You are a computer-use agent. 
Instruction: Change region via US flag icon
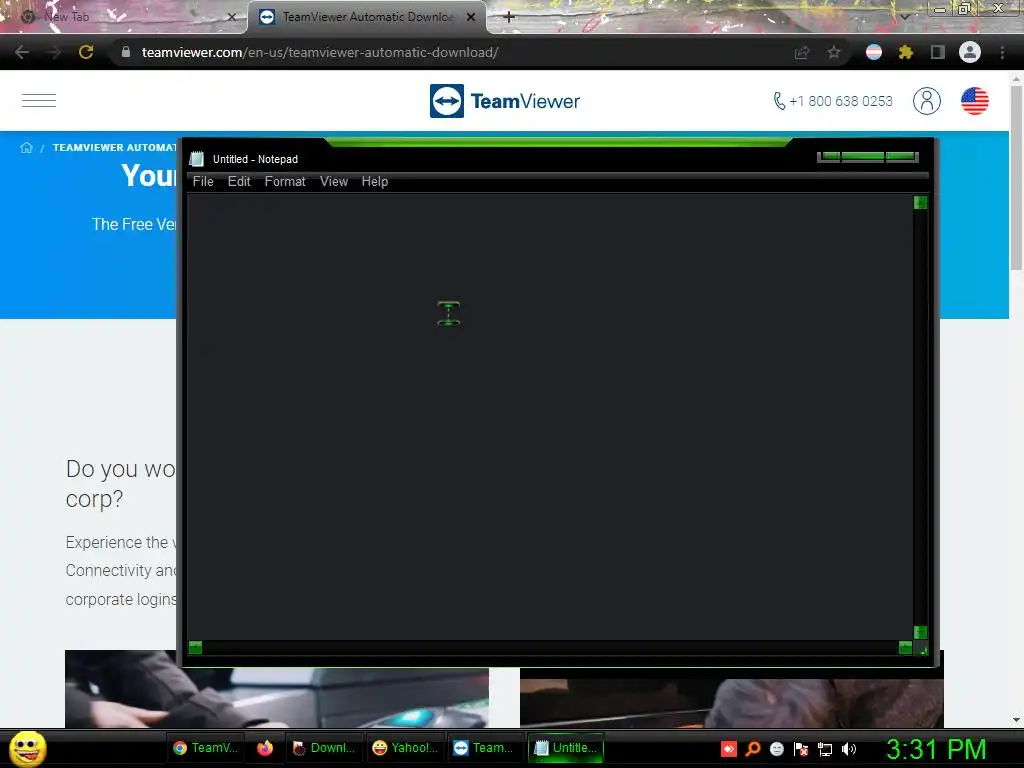pyautogui.click(x=974, y=101)
